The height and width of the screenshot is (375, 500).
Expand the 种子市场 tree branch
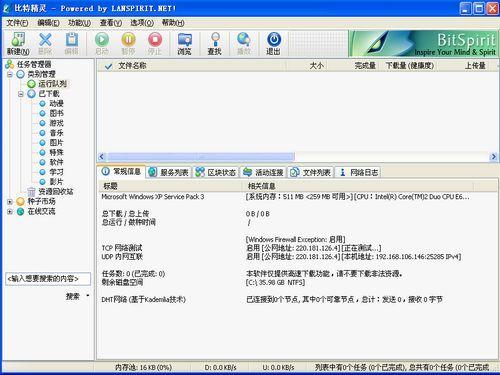point(10,202)
